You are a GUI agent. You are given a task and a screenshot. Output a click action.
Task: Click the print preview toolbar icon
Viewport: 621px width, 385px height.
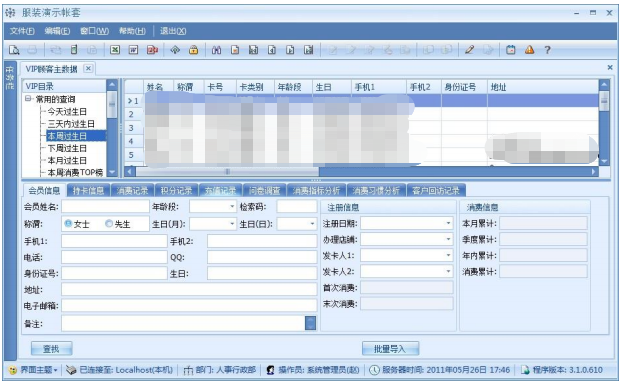click(x=14, y=50)
